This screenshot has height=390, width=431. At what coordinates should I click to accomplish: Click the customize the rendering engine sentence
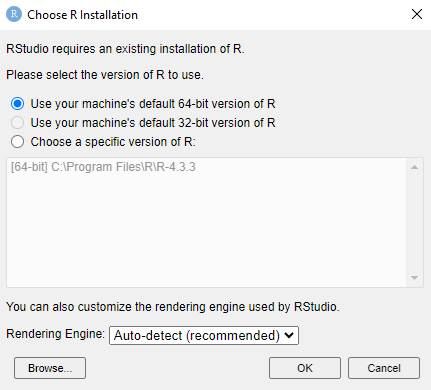click(x=173, y=307)
